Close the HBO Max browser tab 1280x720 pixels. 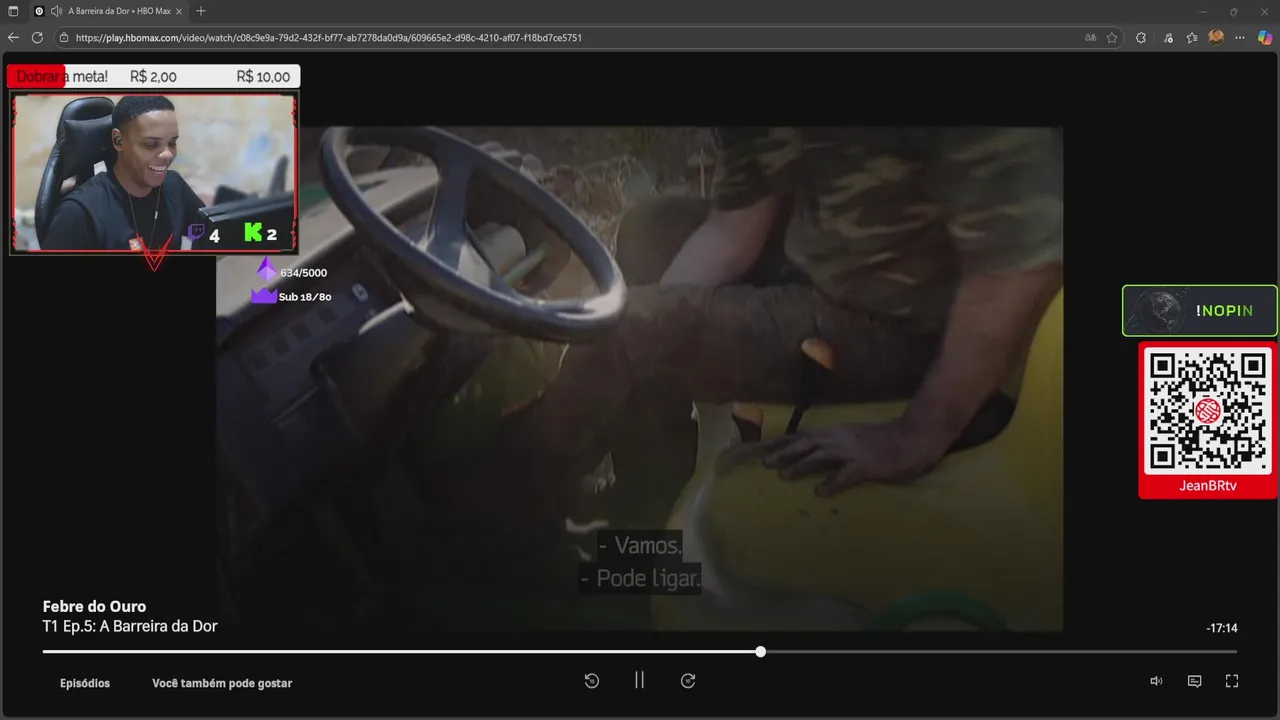[x=181, y=11]
